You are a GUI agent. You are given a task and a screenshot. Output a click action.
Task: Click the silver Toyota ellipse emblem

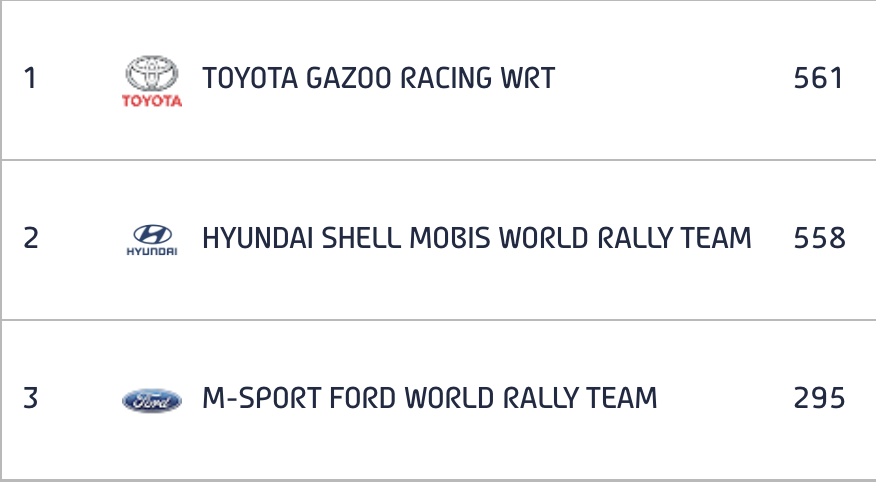point(152,73)
